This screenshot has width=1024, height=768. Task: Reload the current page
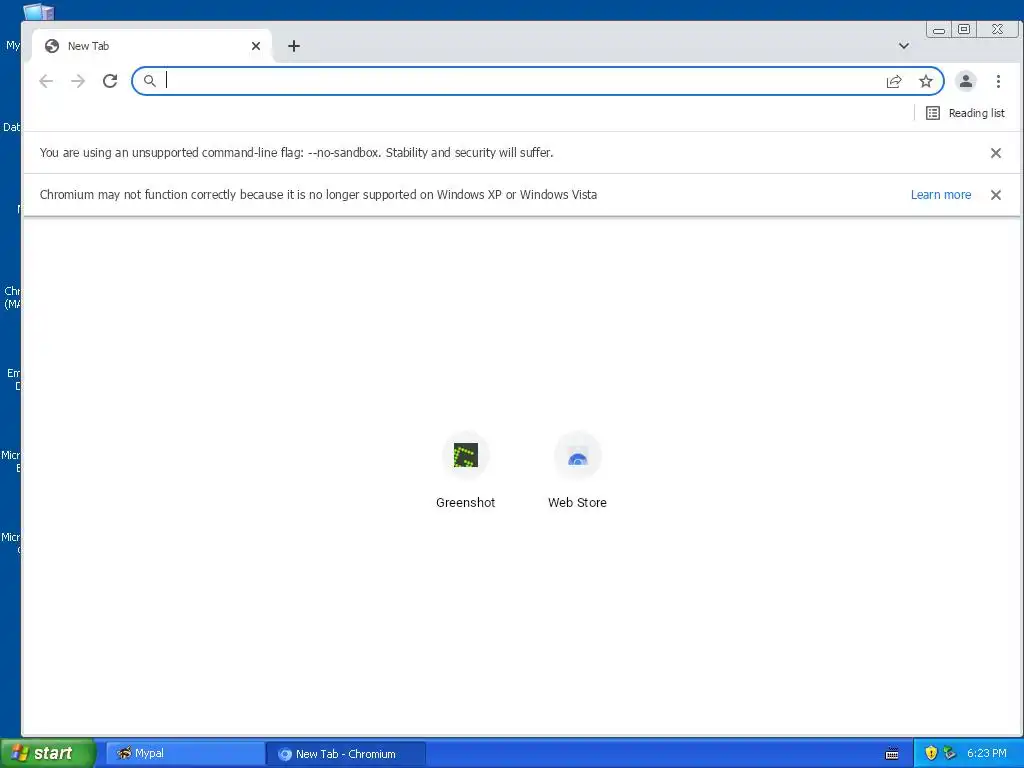click(110, 81)
